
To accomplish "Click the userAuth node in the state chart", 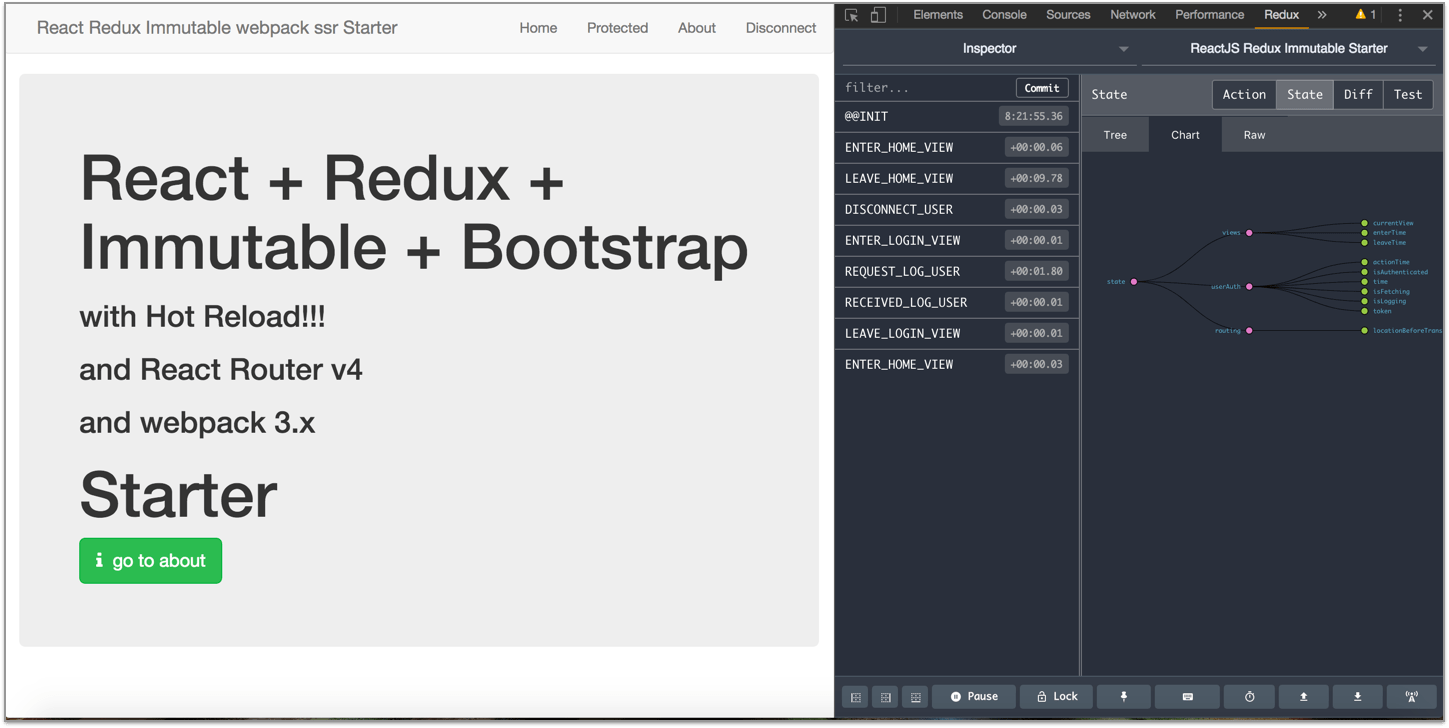I will point(1249,286).
